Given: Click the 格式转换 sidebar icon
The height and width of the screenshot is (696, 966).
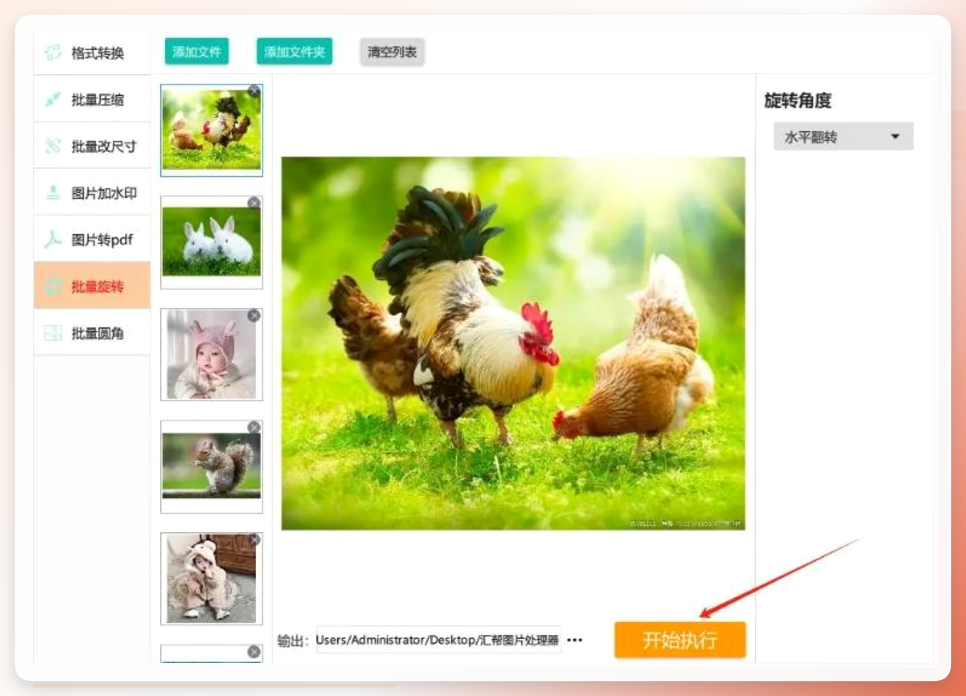Looking at the screenshot, I should pos(53,52).
